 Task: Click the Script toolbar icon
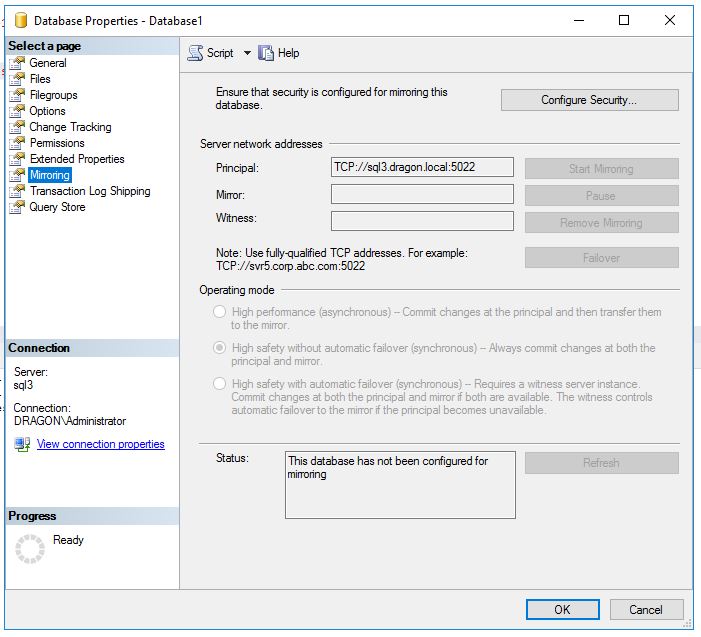click(x=196, y=53)
